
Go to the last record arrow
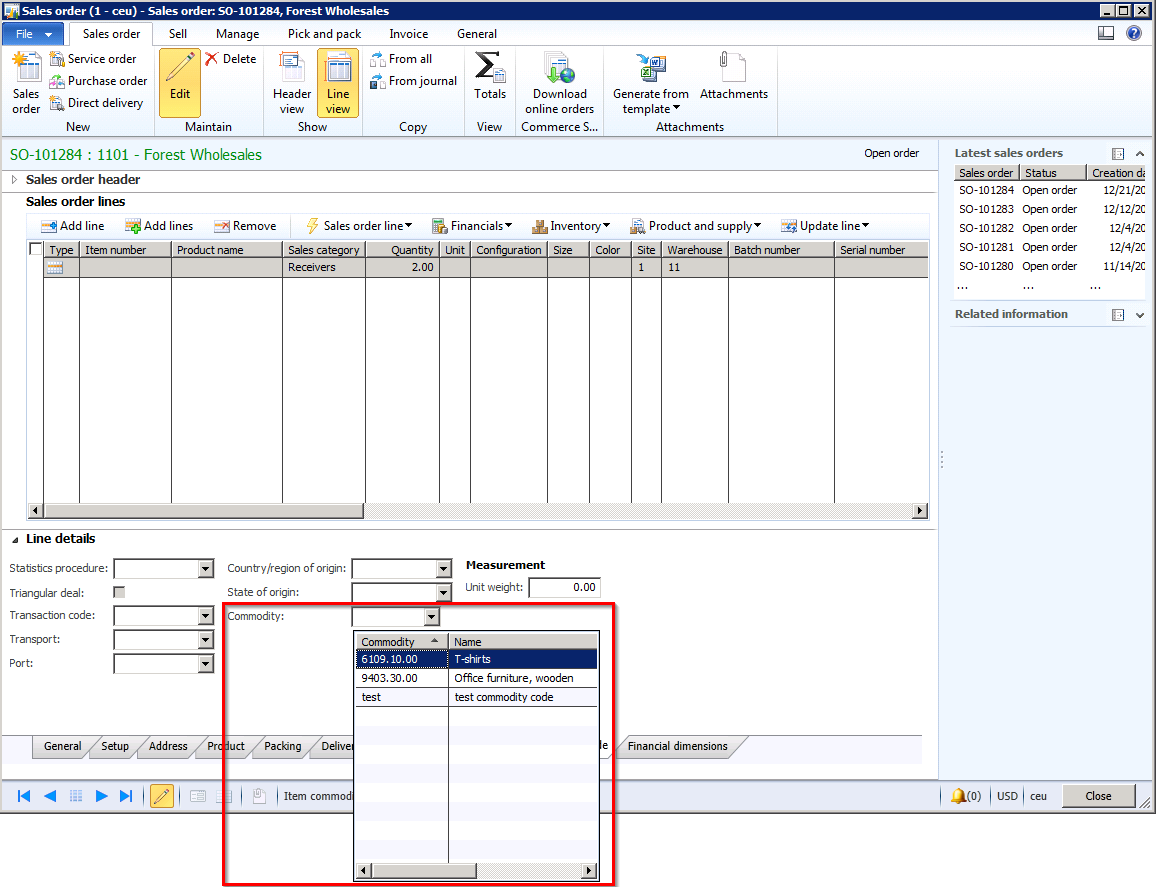point(126,796)
